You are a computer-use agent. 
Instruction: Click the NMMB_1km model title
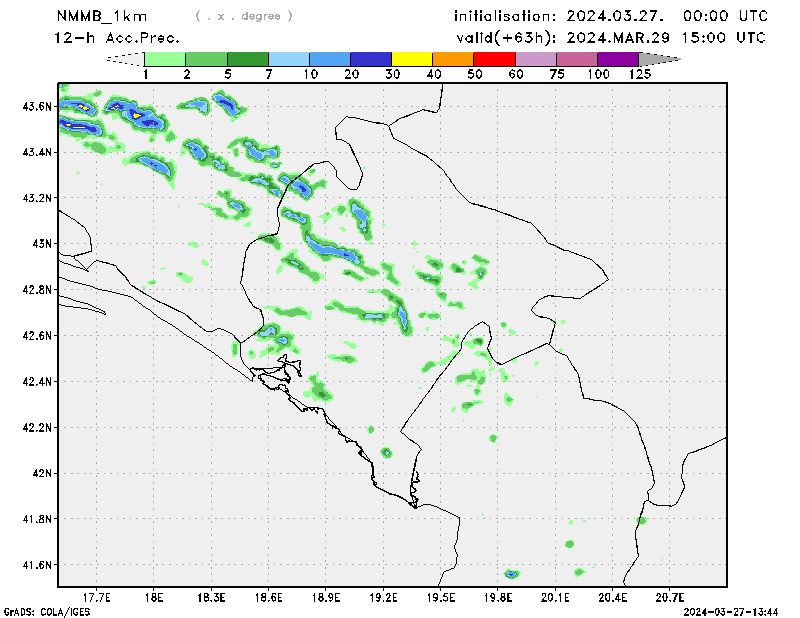coord(102,16)
